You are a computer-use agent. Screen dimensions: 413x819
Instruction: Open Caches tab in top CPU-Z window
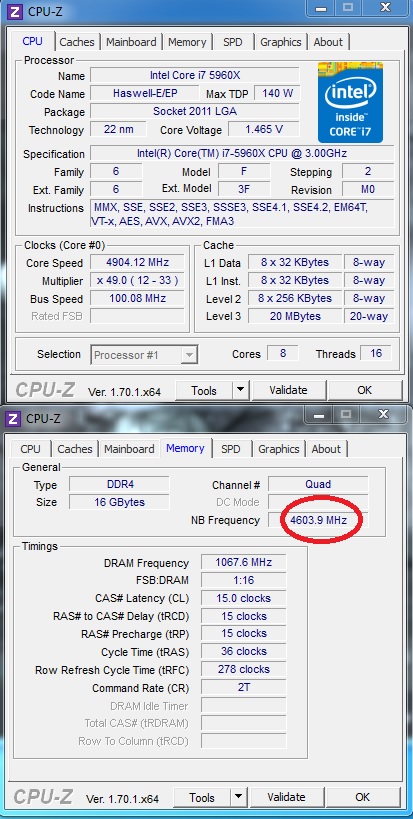tap(77, 42)
